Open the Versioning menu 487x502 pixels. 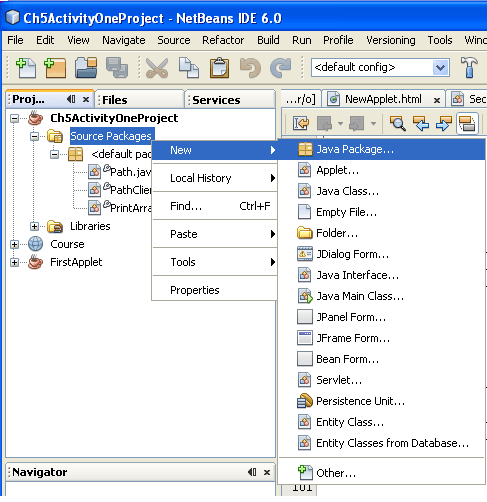[391, 40]
